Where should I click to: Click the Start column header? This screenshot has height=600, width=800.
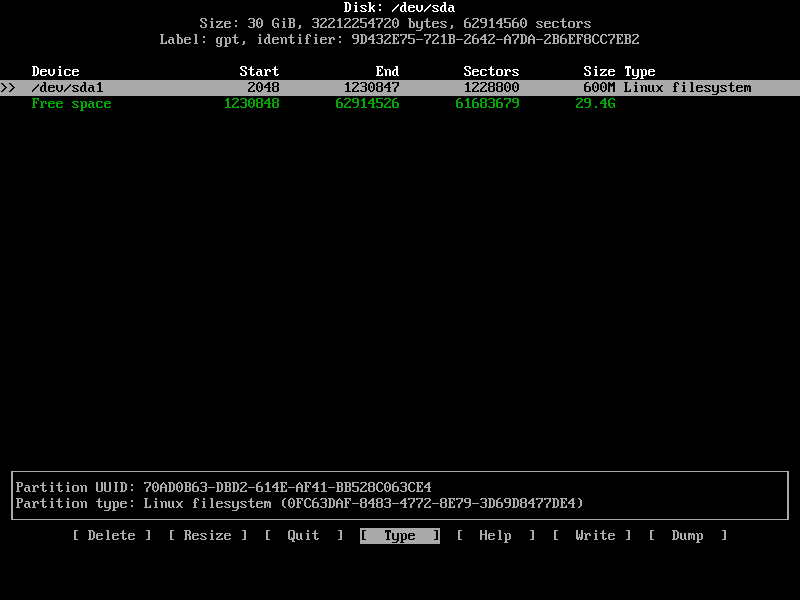pos(259,71)
